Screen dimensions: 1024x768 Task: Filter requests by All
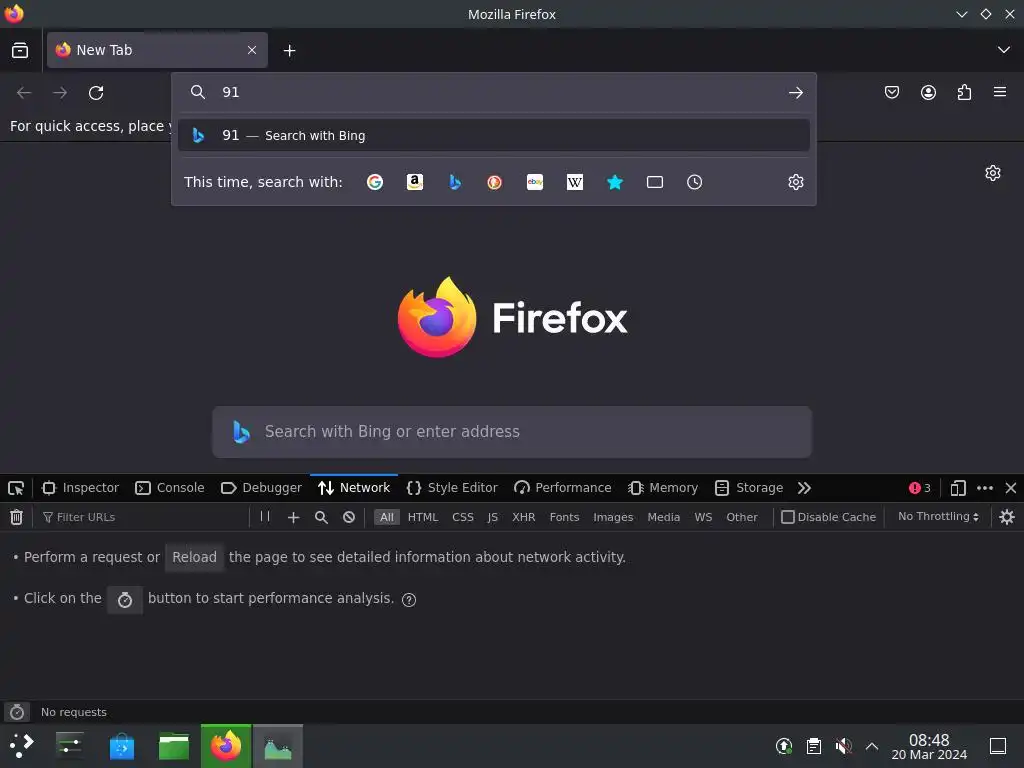tap(387, 517)
